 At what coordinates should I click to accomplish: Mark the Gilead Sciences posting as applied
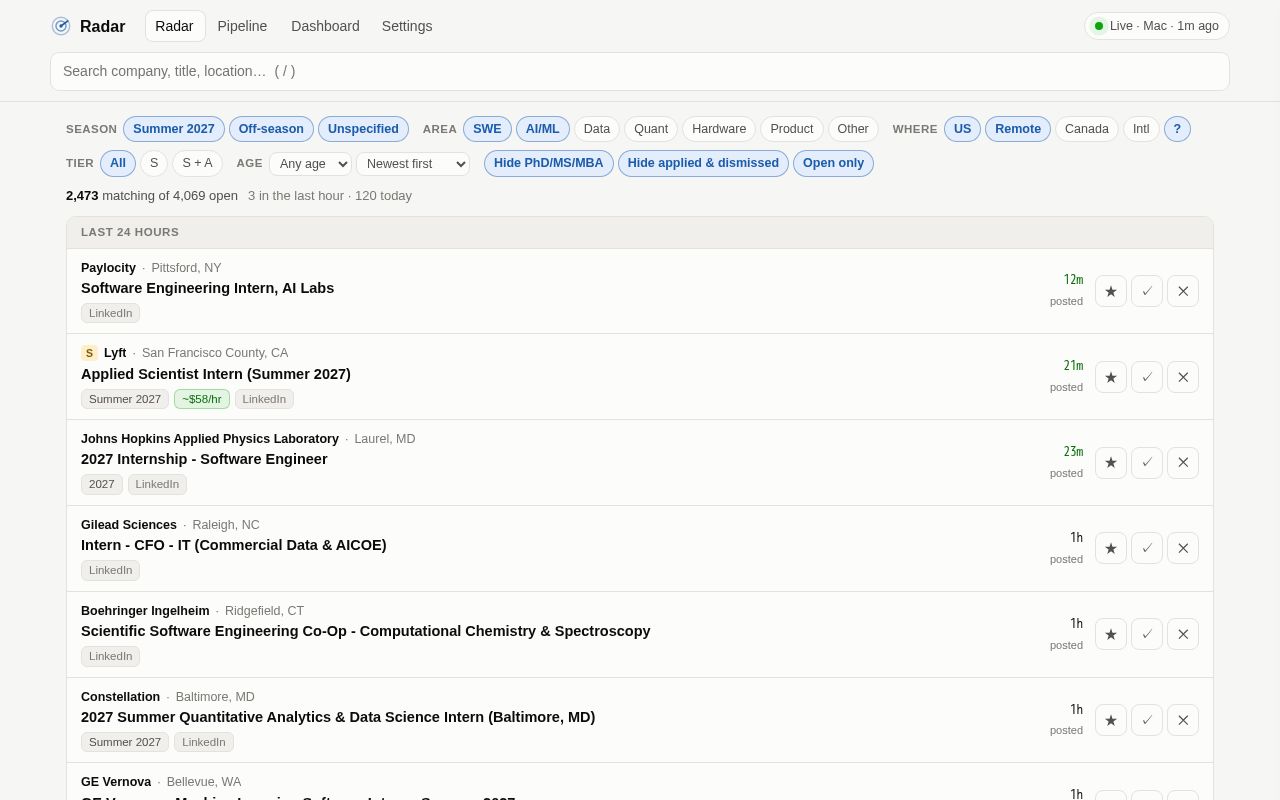[1147, 548]
